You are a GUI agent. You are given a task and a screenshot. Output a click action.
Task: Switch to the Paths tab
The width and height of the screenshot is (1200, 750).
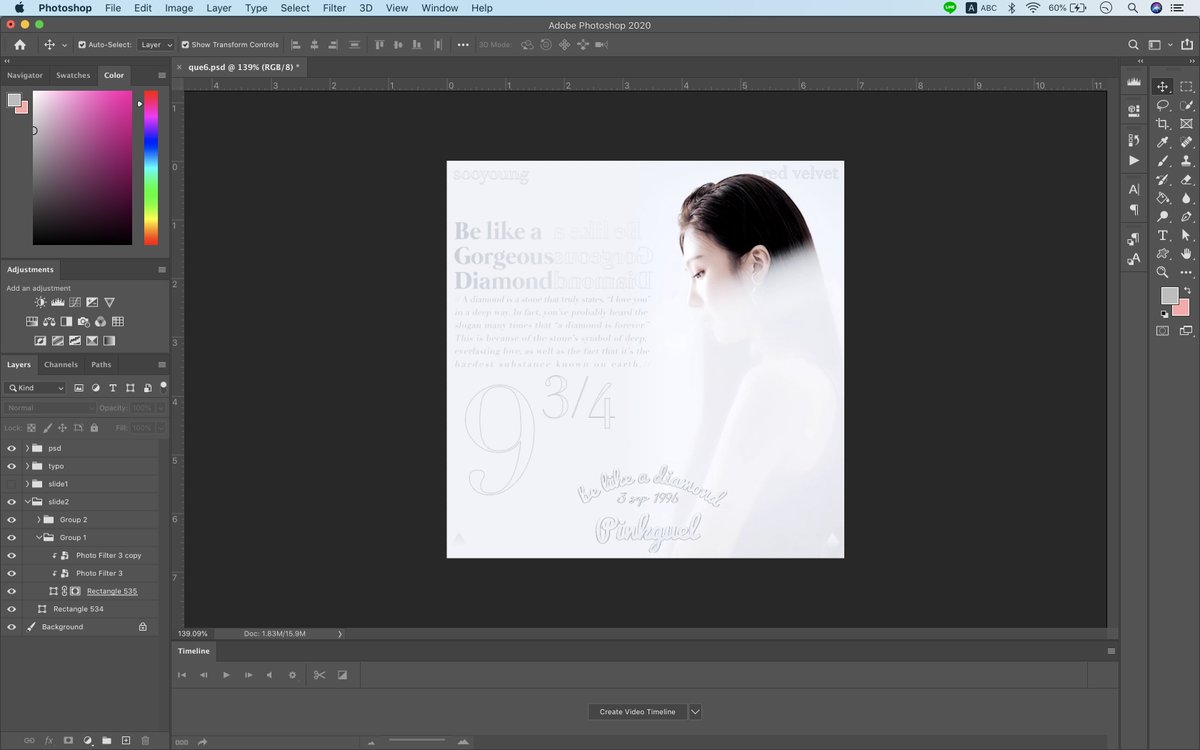tap(101, 365)
